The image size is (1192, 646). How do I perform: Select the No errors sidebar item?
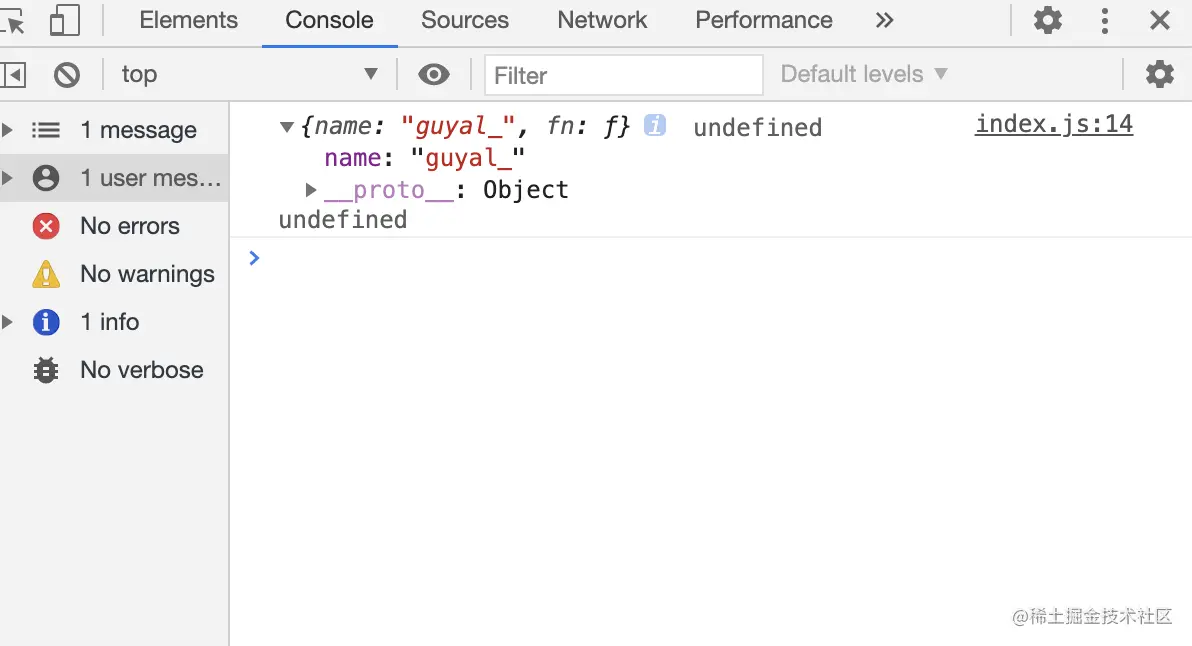click(129, 226)
